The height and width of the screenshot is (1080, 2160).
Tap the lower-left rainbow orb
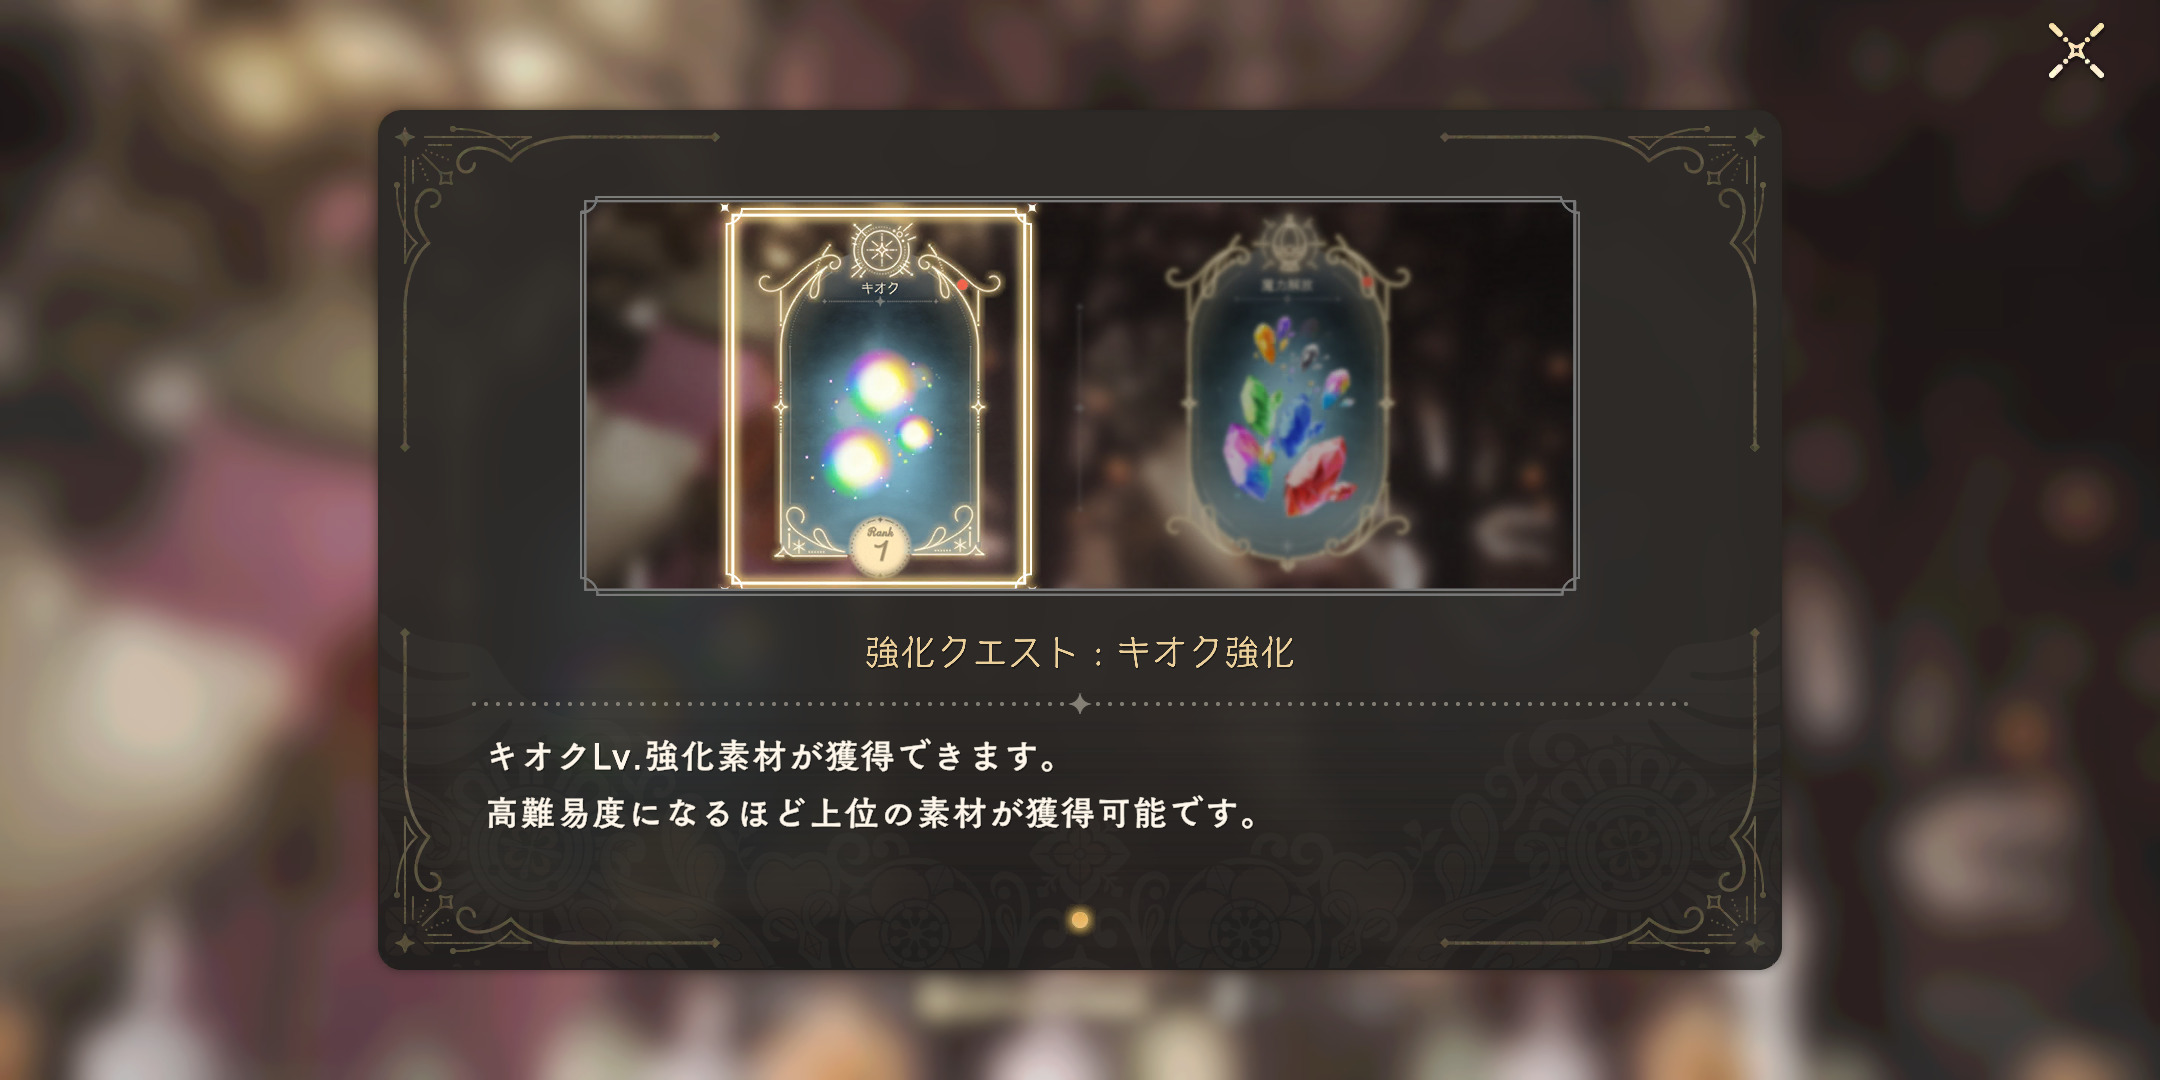click(857, 461)
